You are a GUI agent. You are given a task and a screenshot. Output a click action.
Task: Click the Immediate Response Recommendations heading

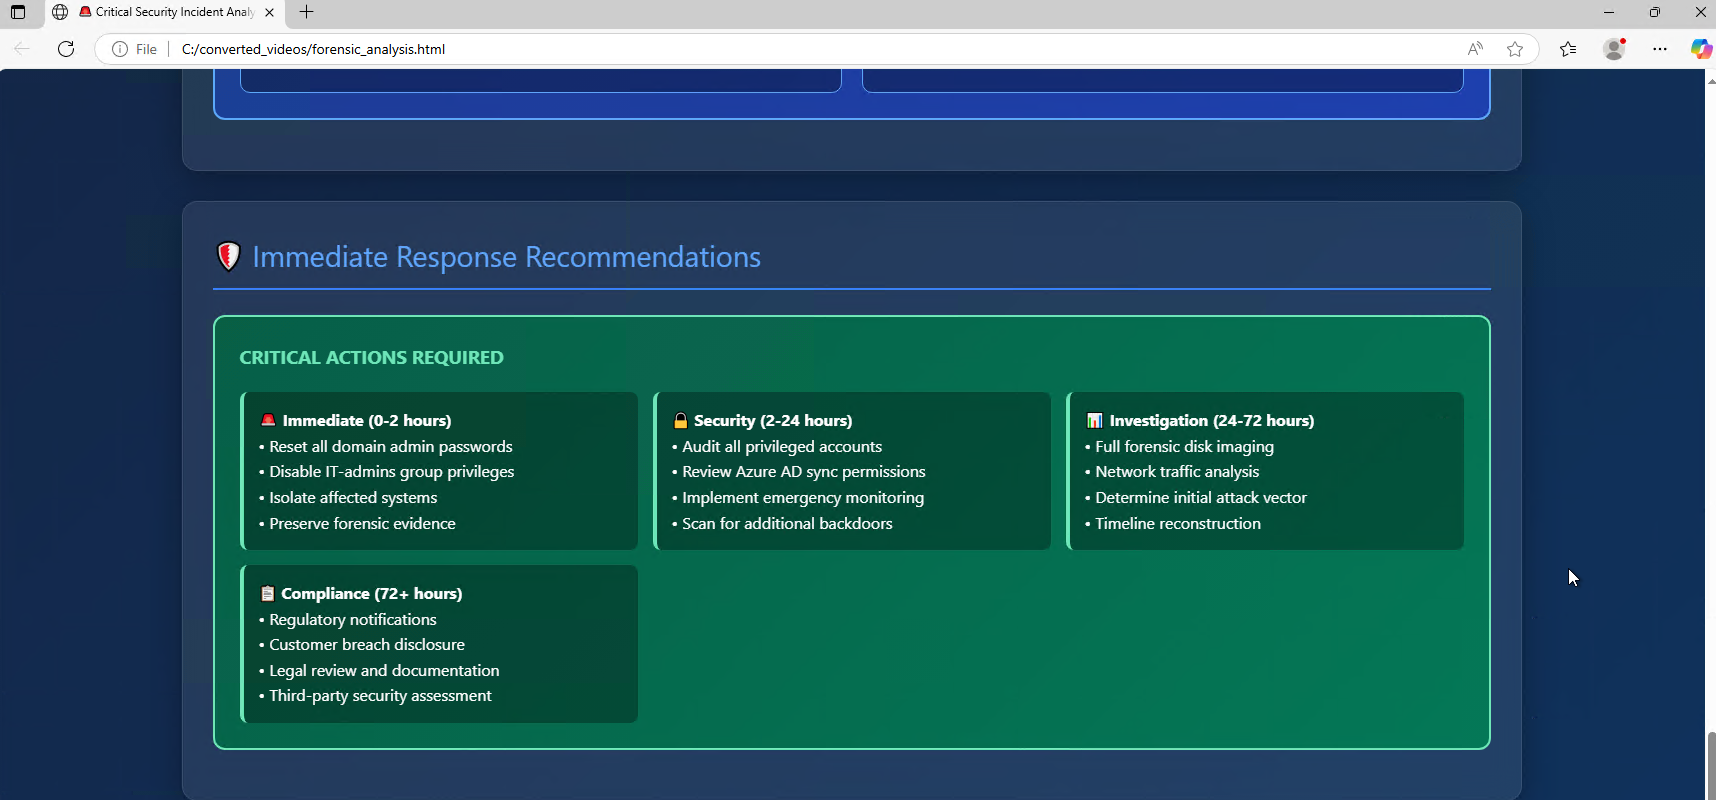pos(506,257)
